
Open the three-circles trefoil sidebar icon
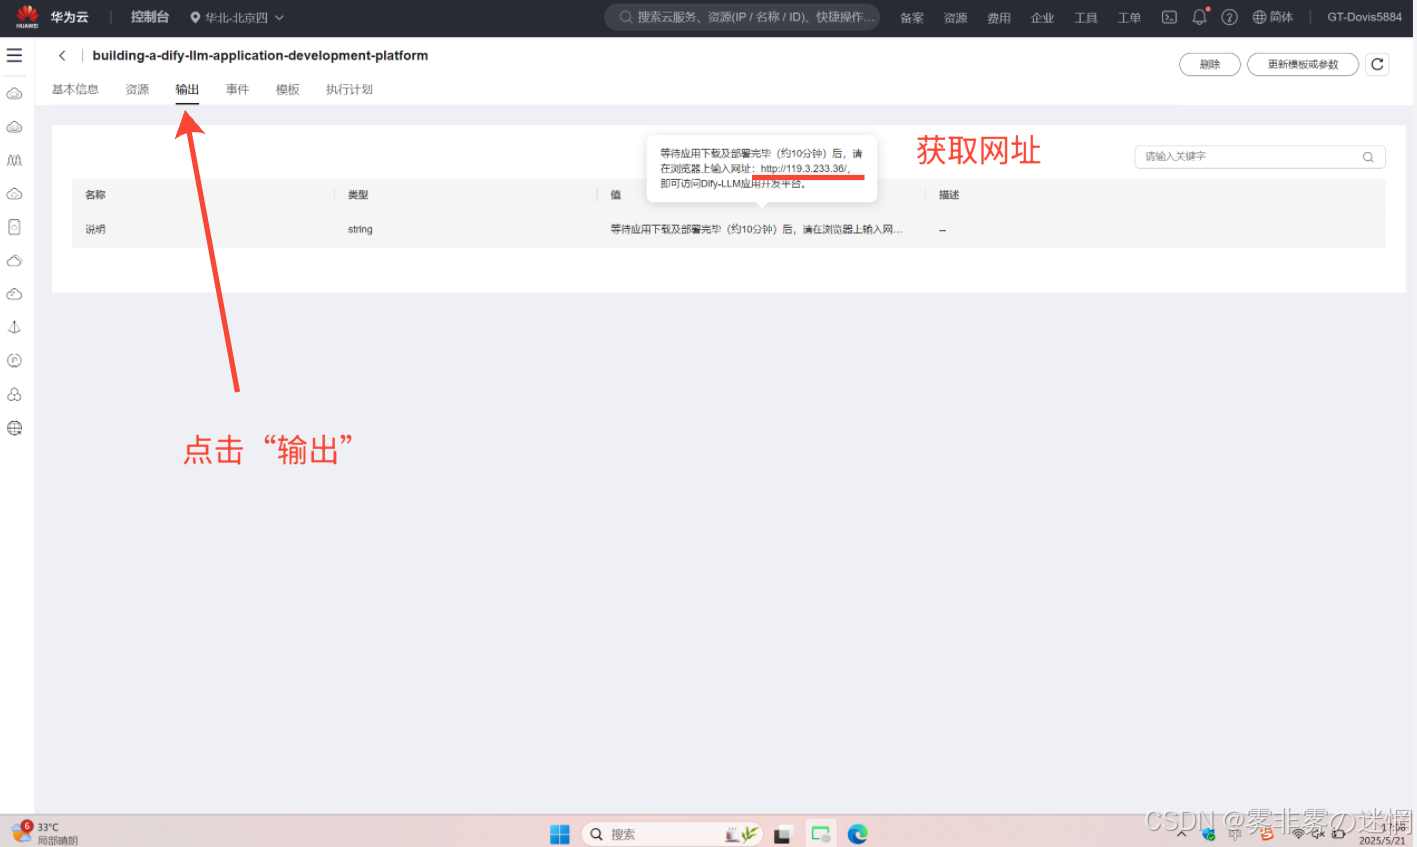tap(14, 394)
